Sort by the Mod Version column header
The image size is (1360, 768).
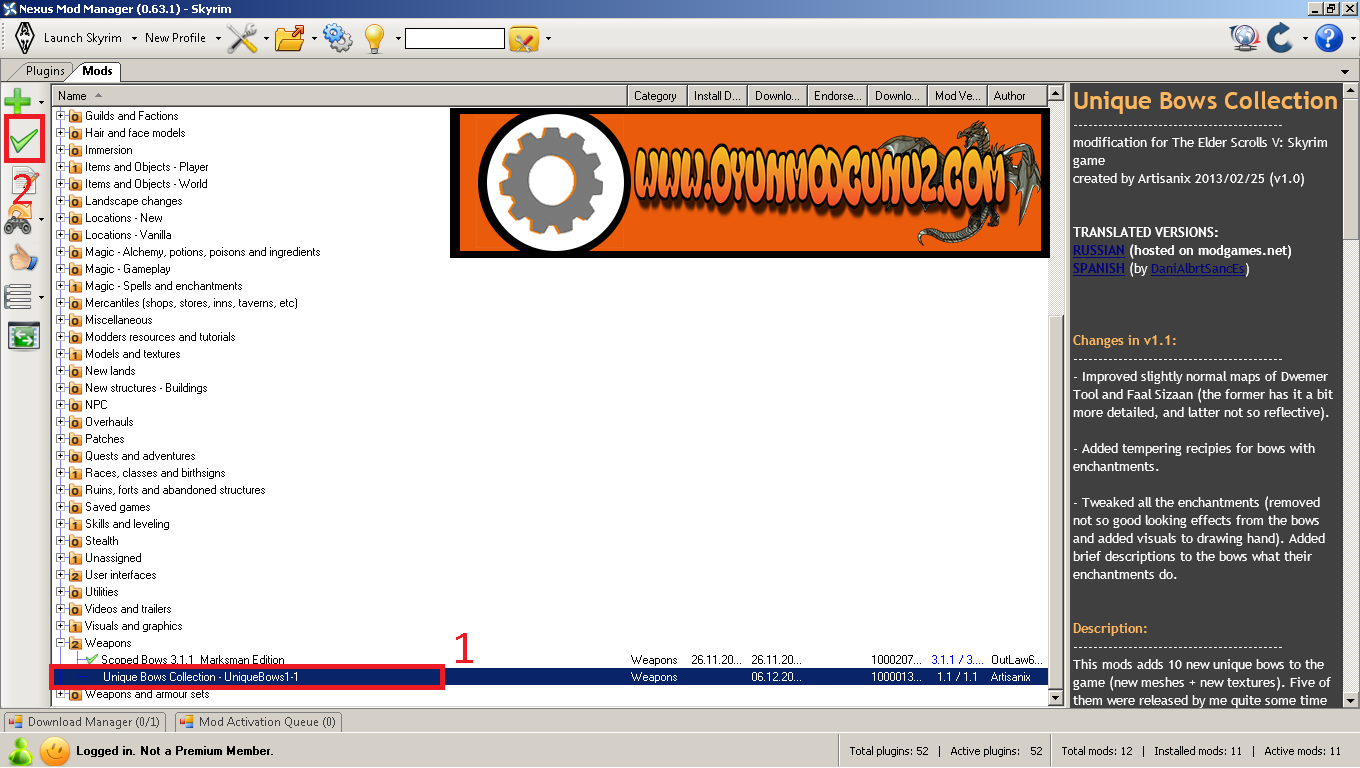(x=957, y=96)
